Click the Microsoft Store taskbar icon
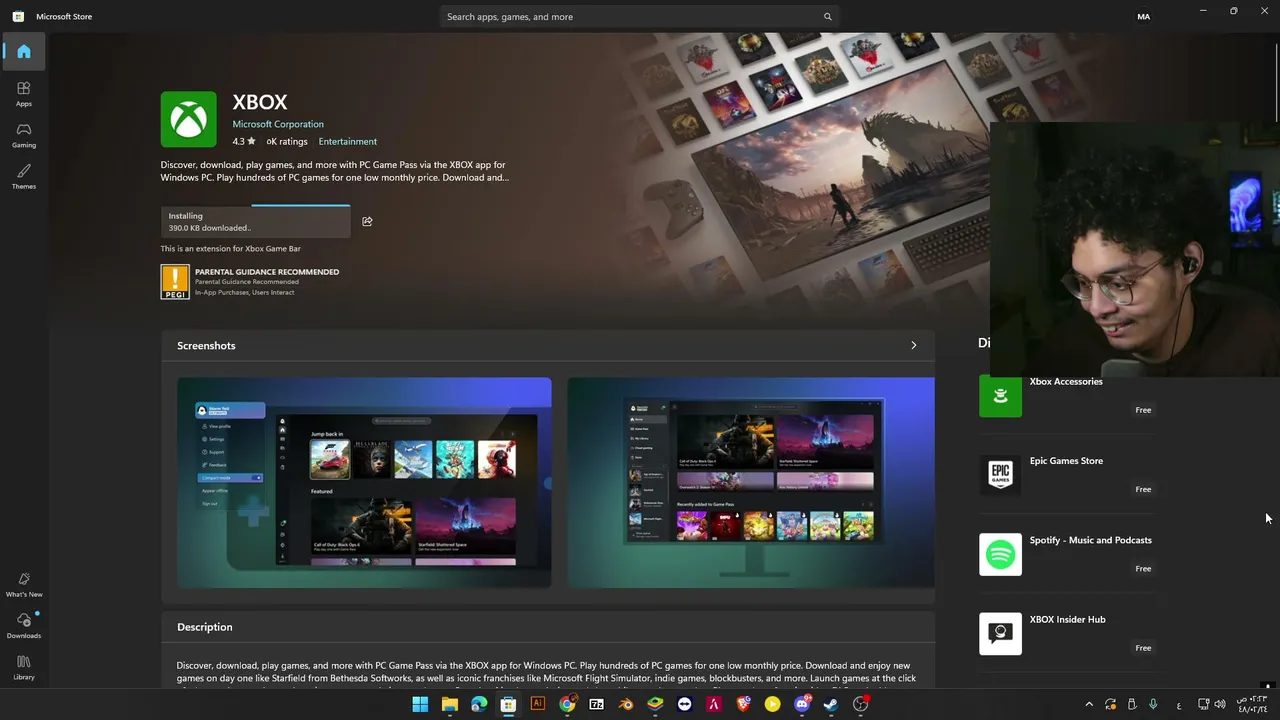Viewport: 1280px width, 720px height. pyautogui.click(x=508, y=704)
